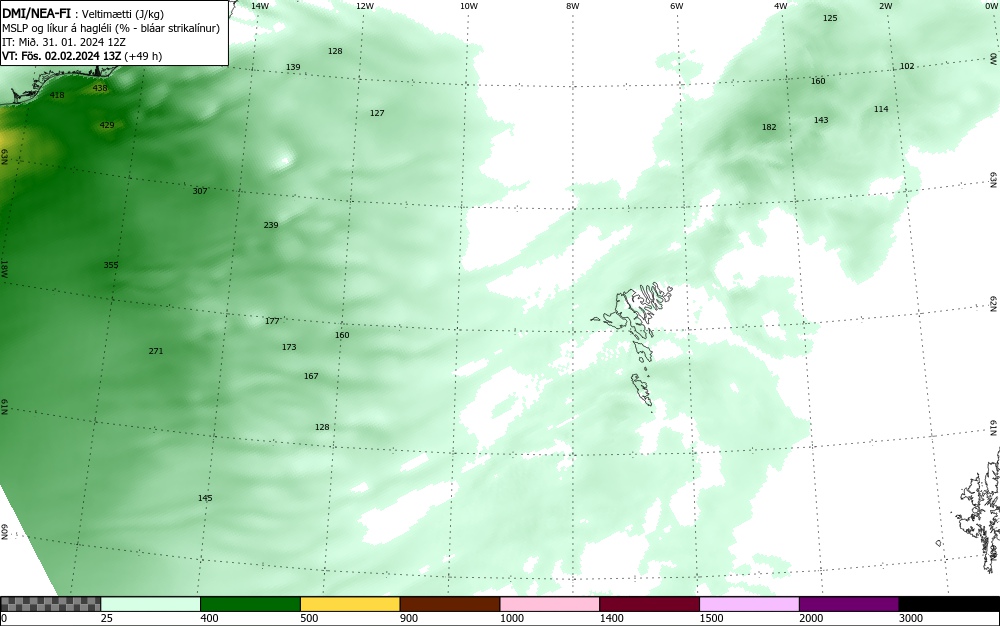Pick the dark green 400–500 legend swatch
This screenshot has width=1000, height=626.
[250, 604]
